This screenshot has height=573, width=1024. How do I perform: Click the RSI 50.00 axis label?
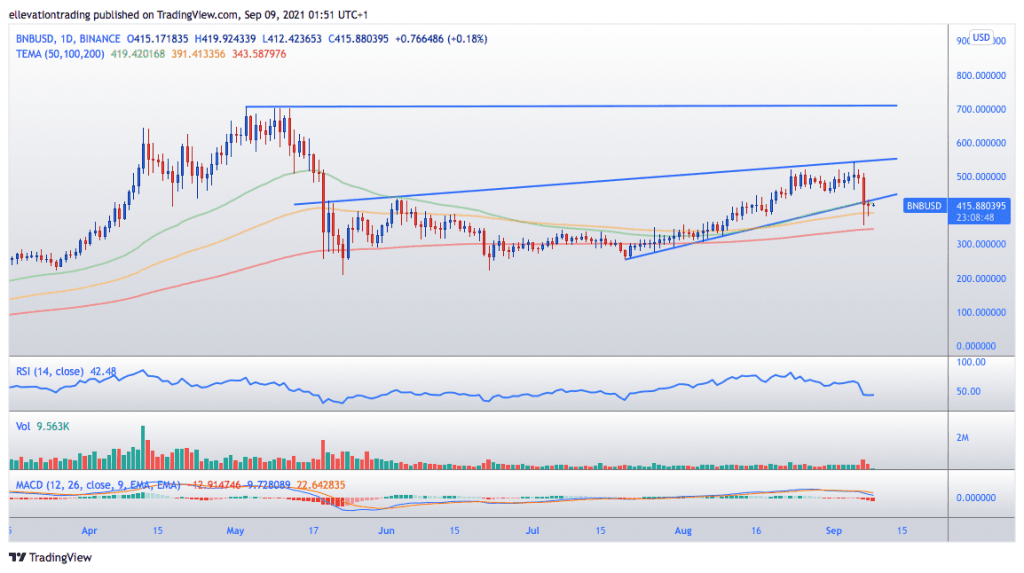(968, 391)
